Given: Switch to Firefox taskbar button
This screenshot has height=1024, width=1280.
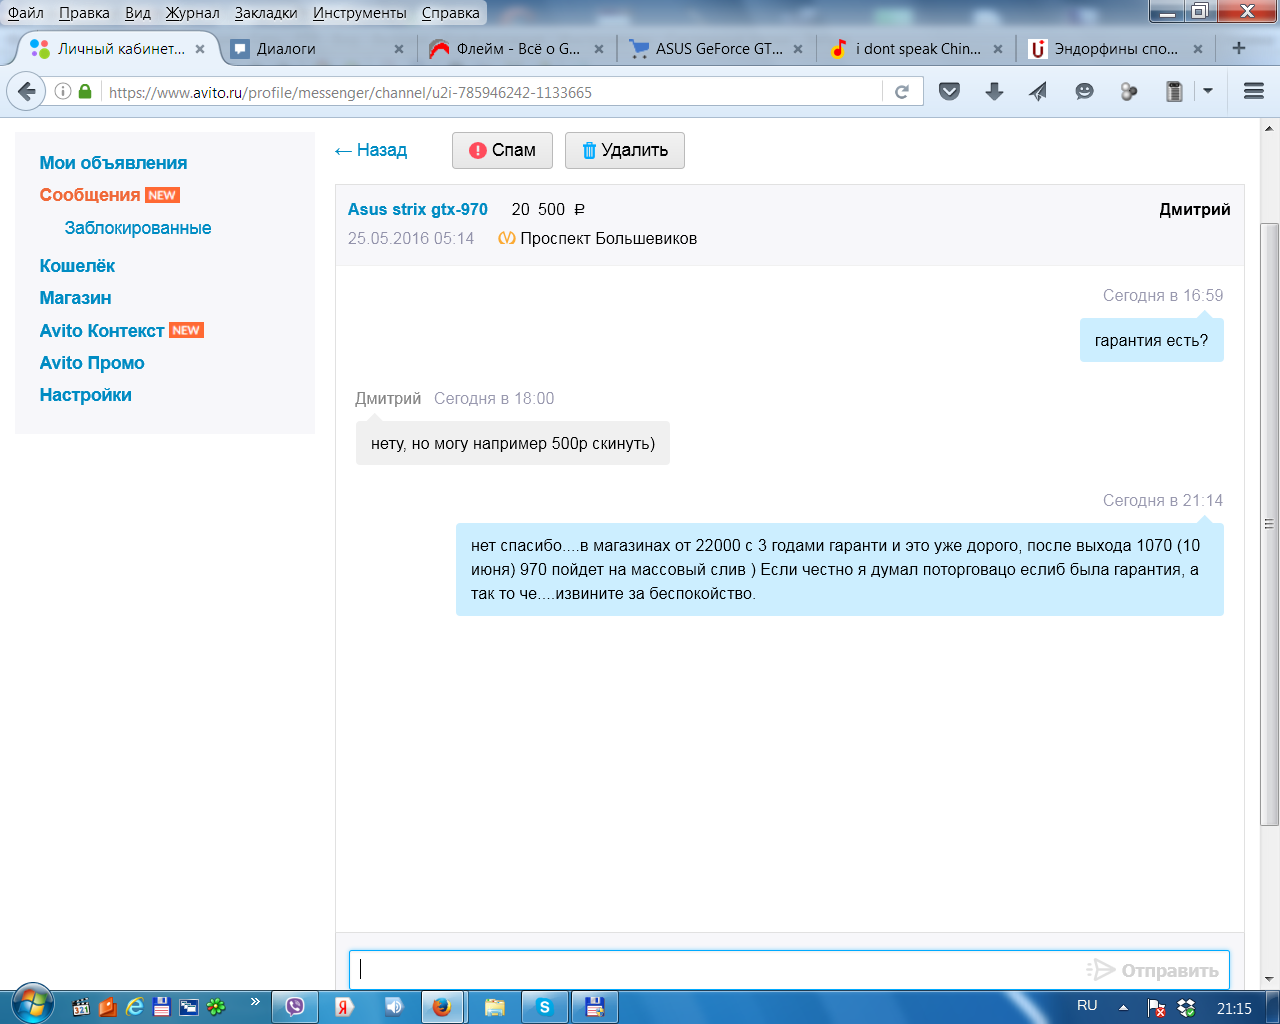Looking at the screenshot, I should 442,1007.
